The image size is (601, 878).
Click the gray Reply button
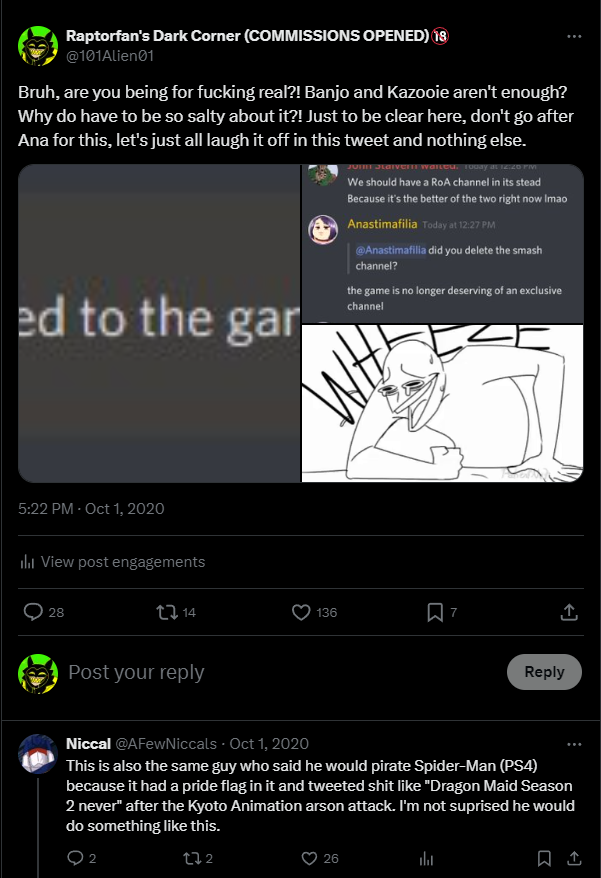click(x=544, y=671)
